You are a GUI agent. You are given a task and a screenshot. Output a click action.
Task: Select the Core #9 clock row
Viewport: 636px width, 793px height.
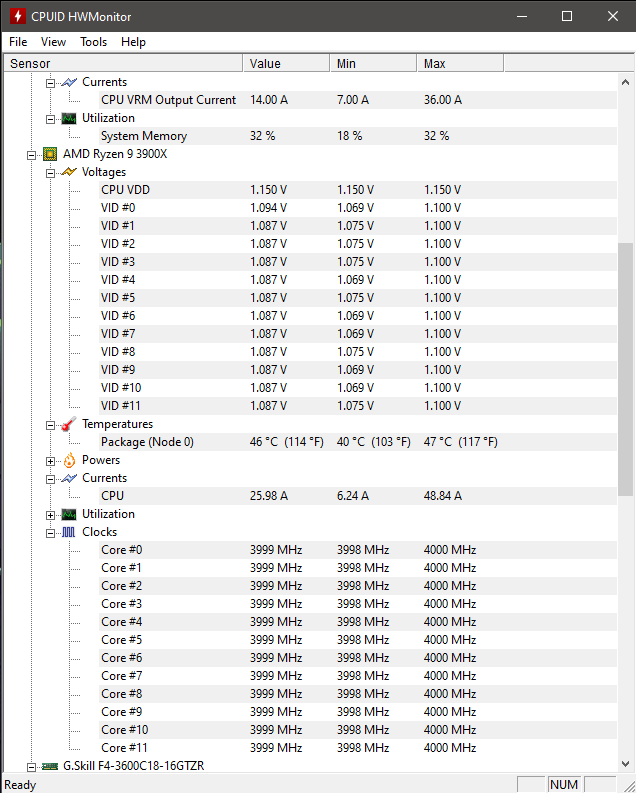358,712
